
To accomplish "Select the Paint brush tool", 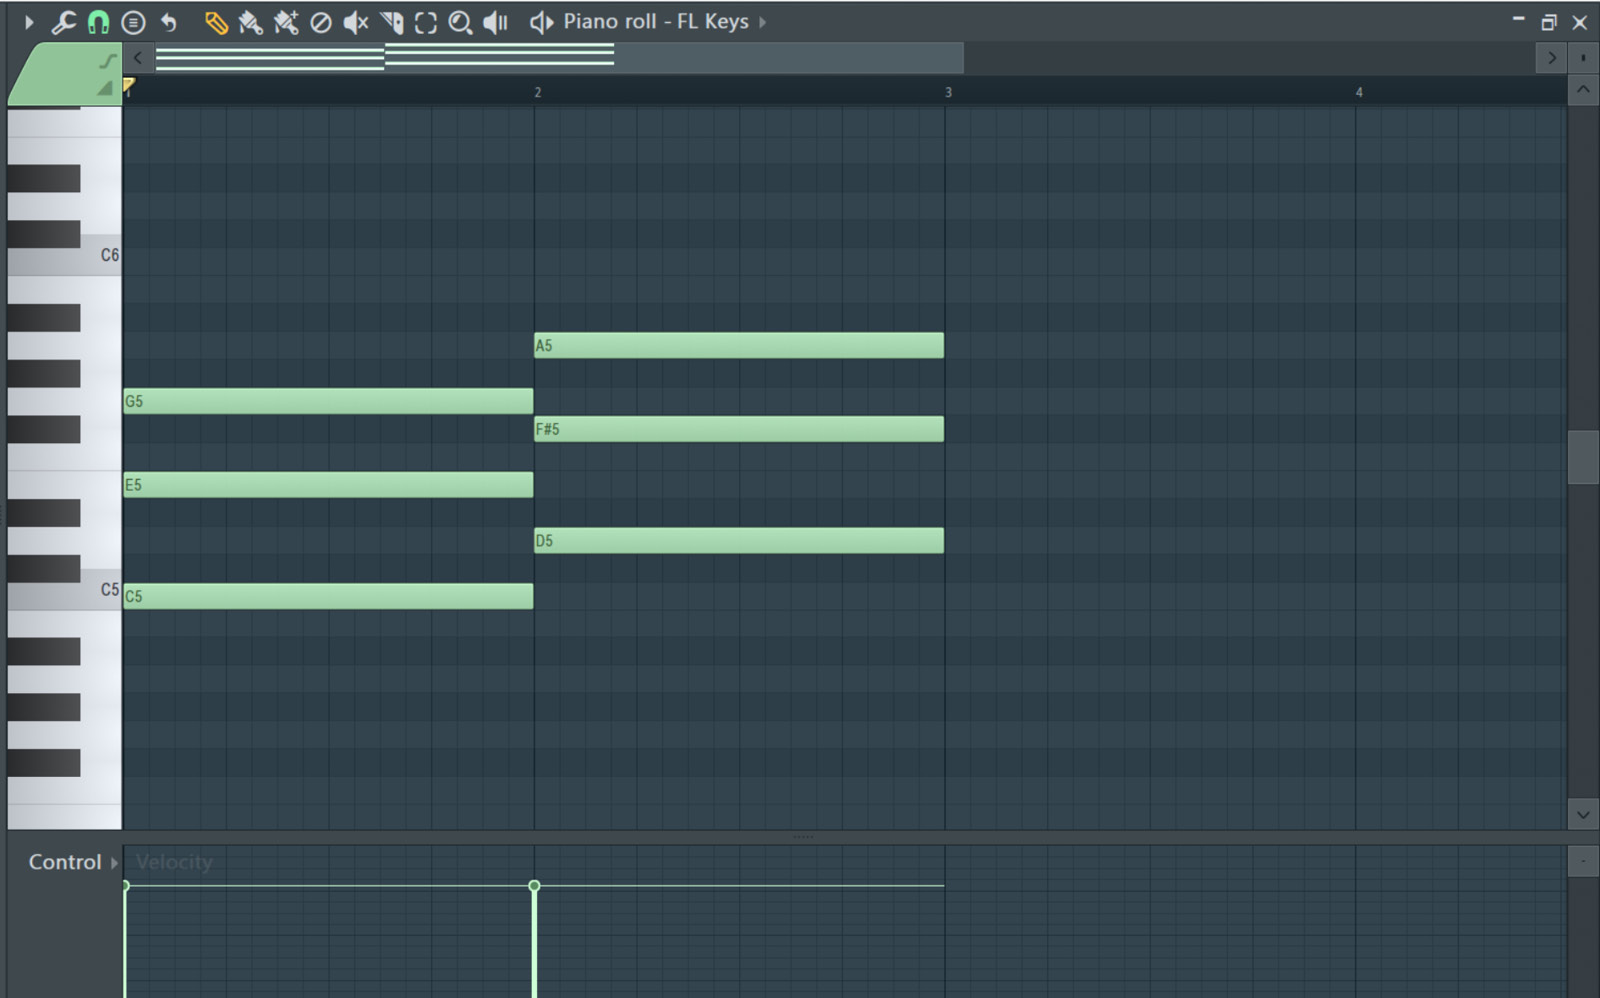I will (250, 22).
